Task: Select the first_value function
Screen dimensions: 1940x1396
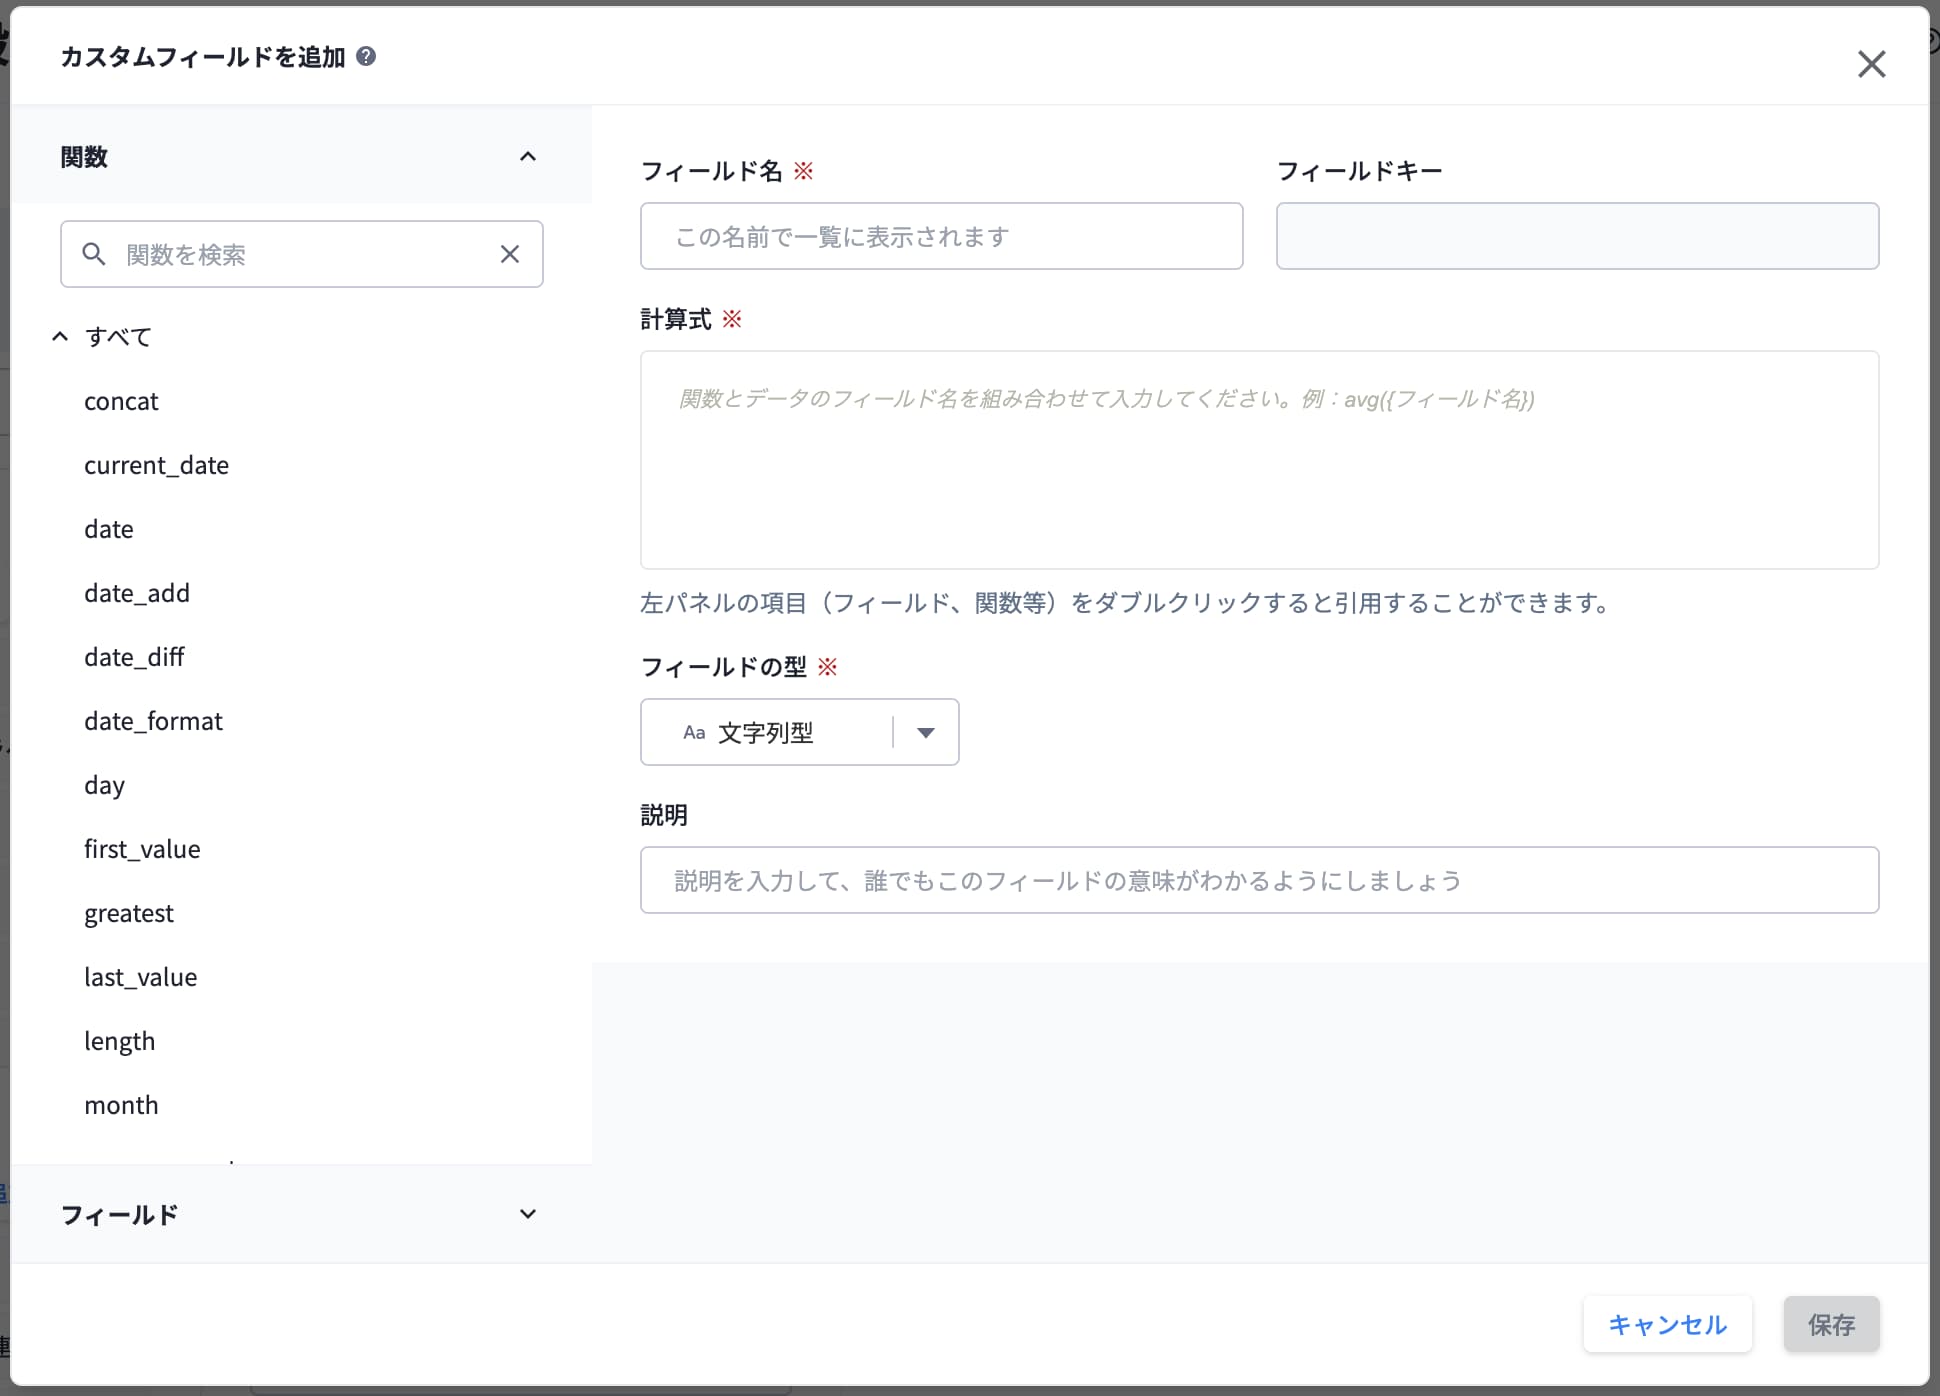Action: [x=142, y=849]
